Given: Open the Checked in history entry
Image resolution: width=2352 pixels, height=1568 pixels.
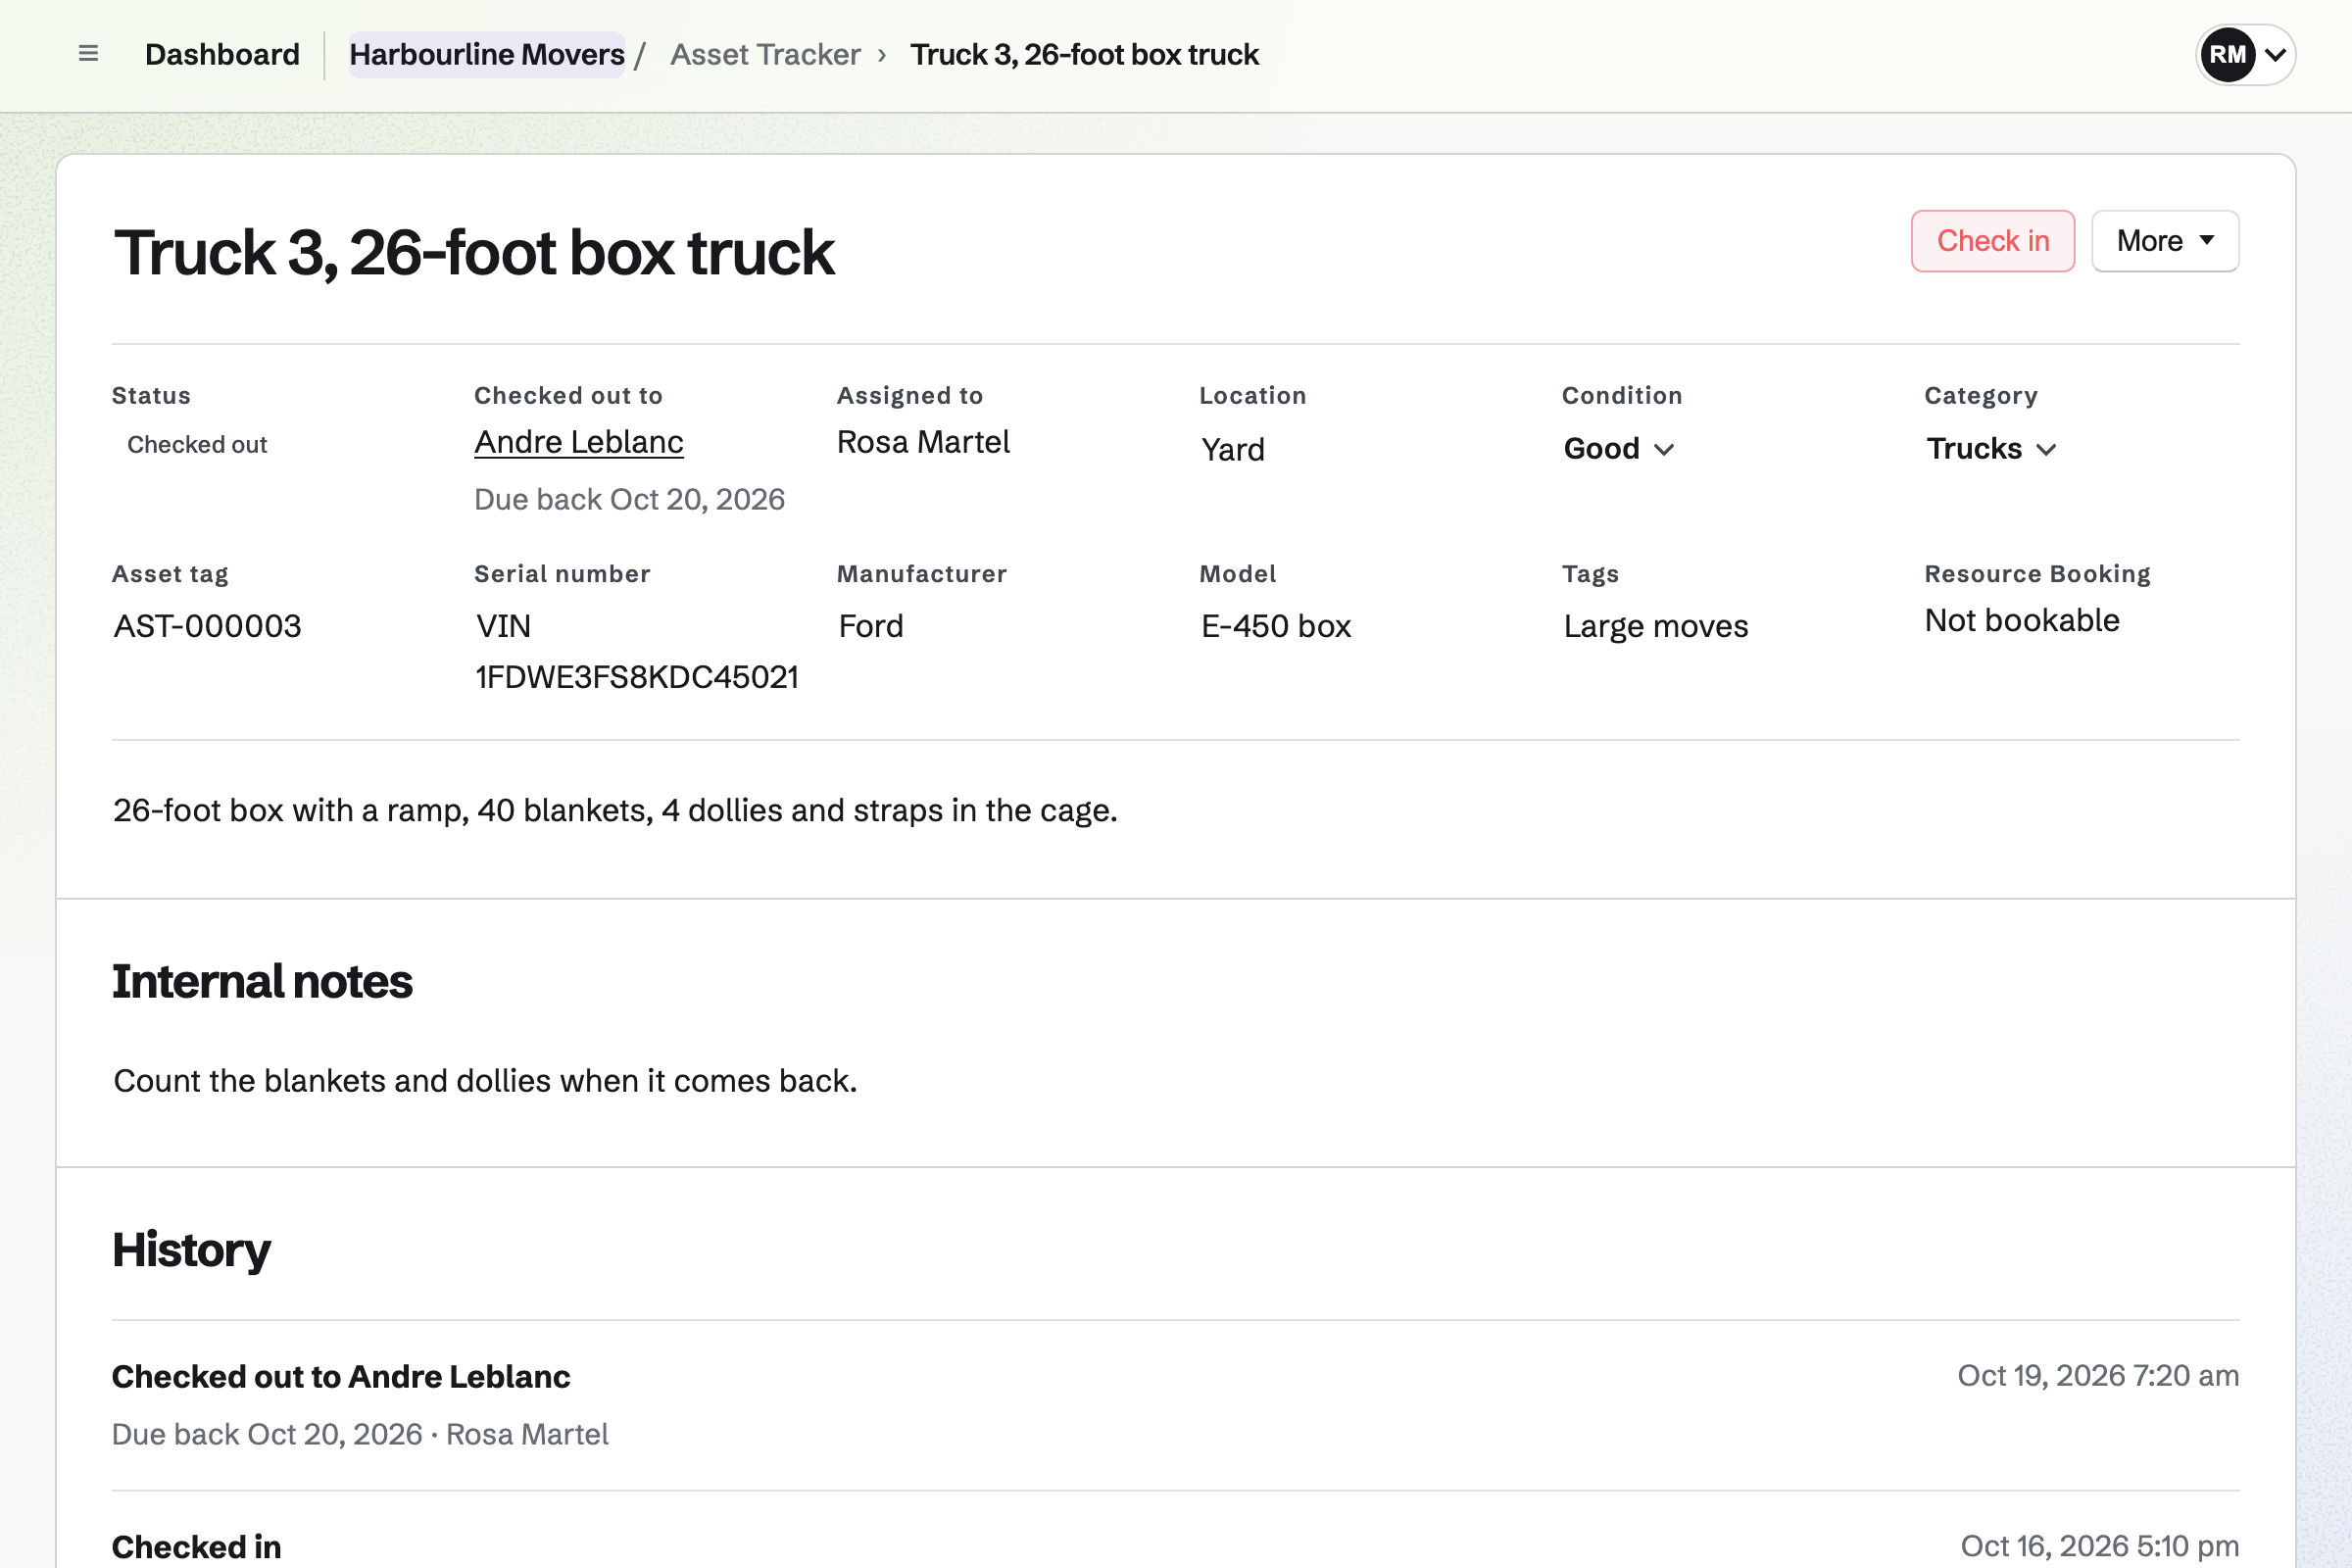Looking at the screenshot, I should [x=196, y=1546].
